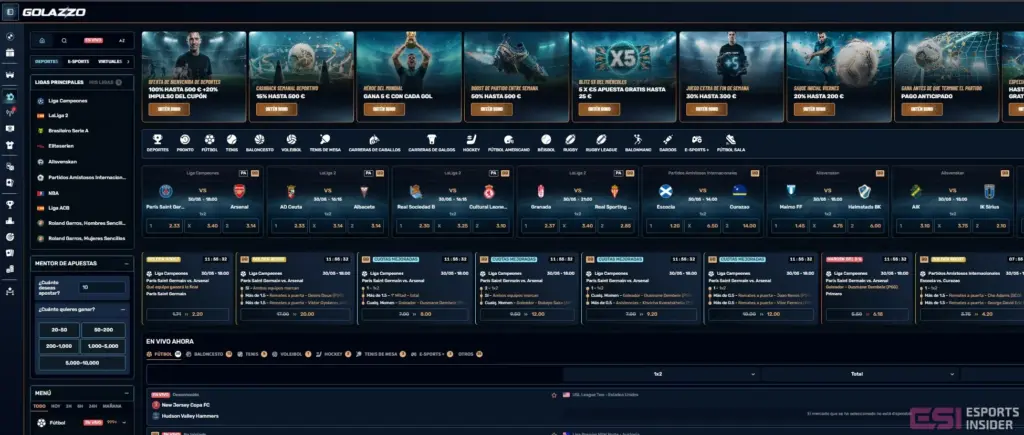Select the Voleibol icon in sports bar
This screenshot has width=1024, height=435.
[291, 139]
